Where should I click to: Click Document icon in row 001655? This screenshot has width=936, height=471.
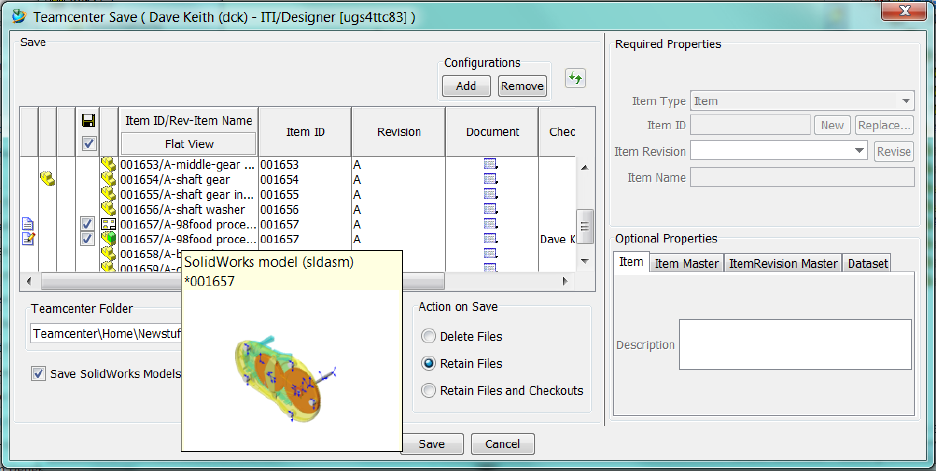click(x=491, y=194)
